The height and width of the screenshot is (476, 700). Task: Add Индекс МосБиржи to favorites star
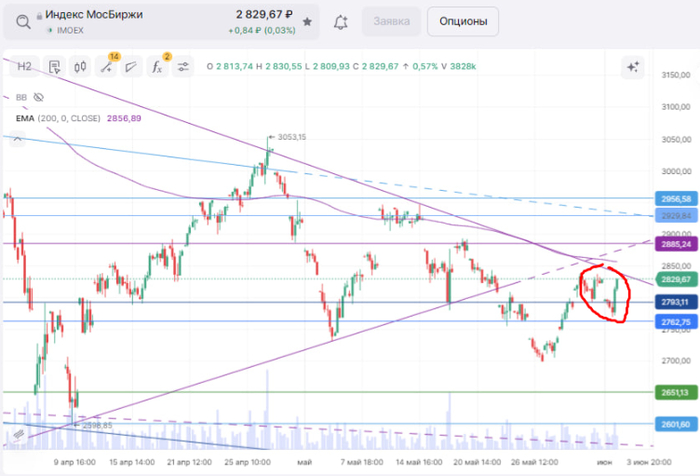pos(307,21)
